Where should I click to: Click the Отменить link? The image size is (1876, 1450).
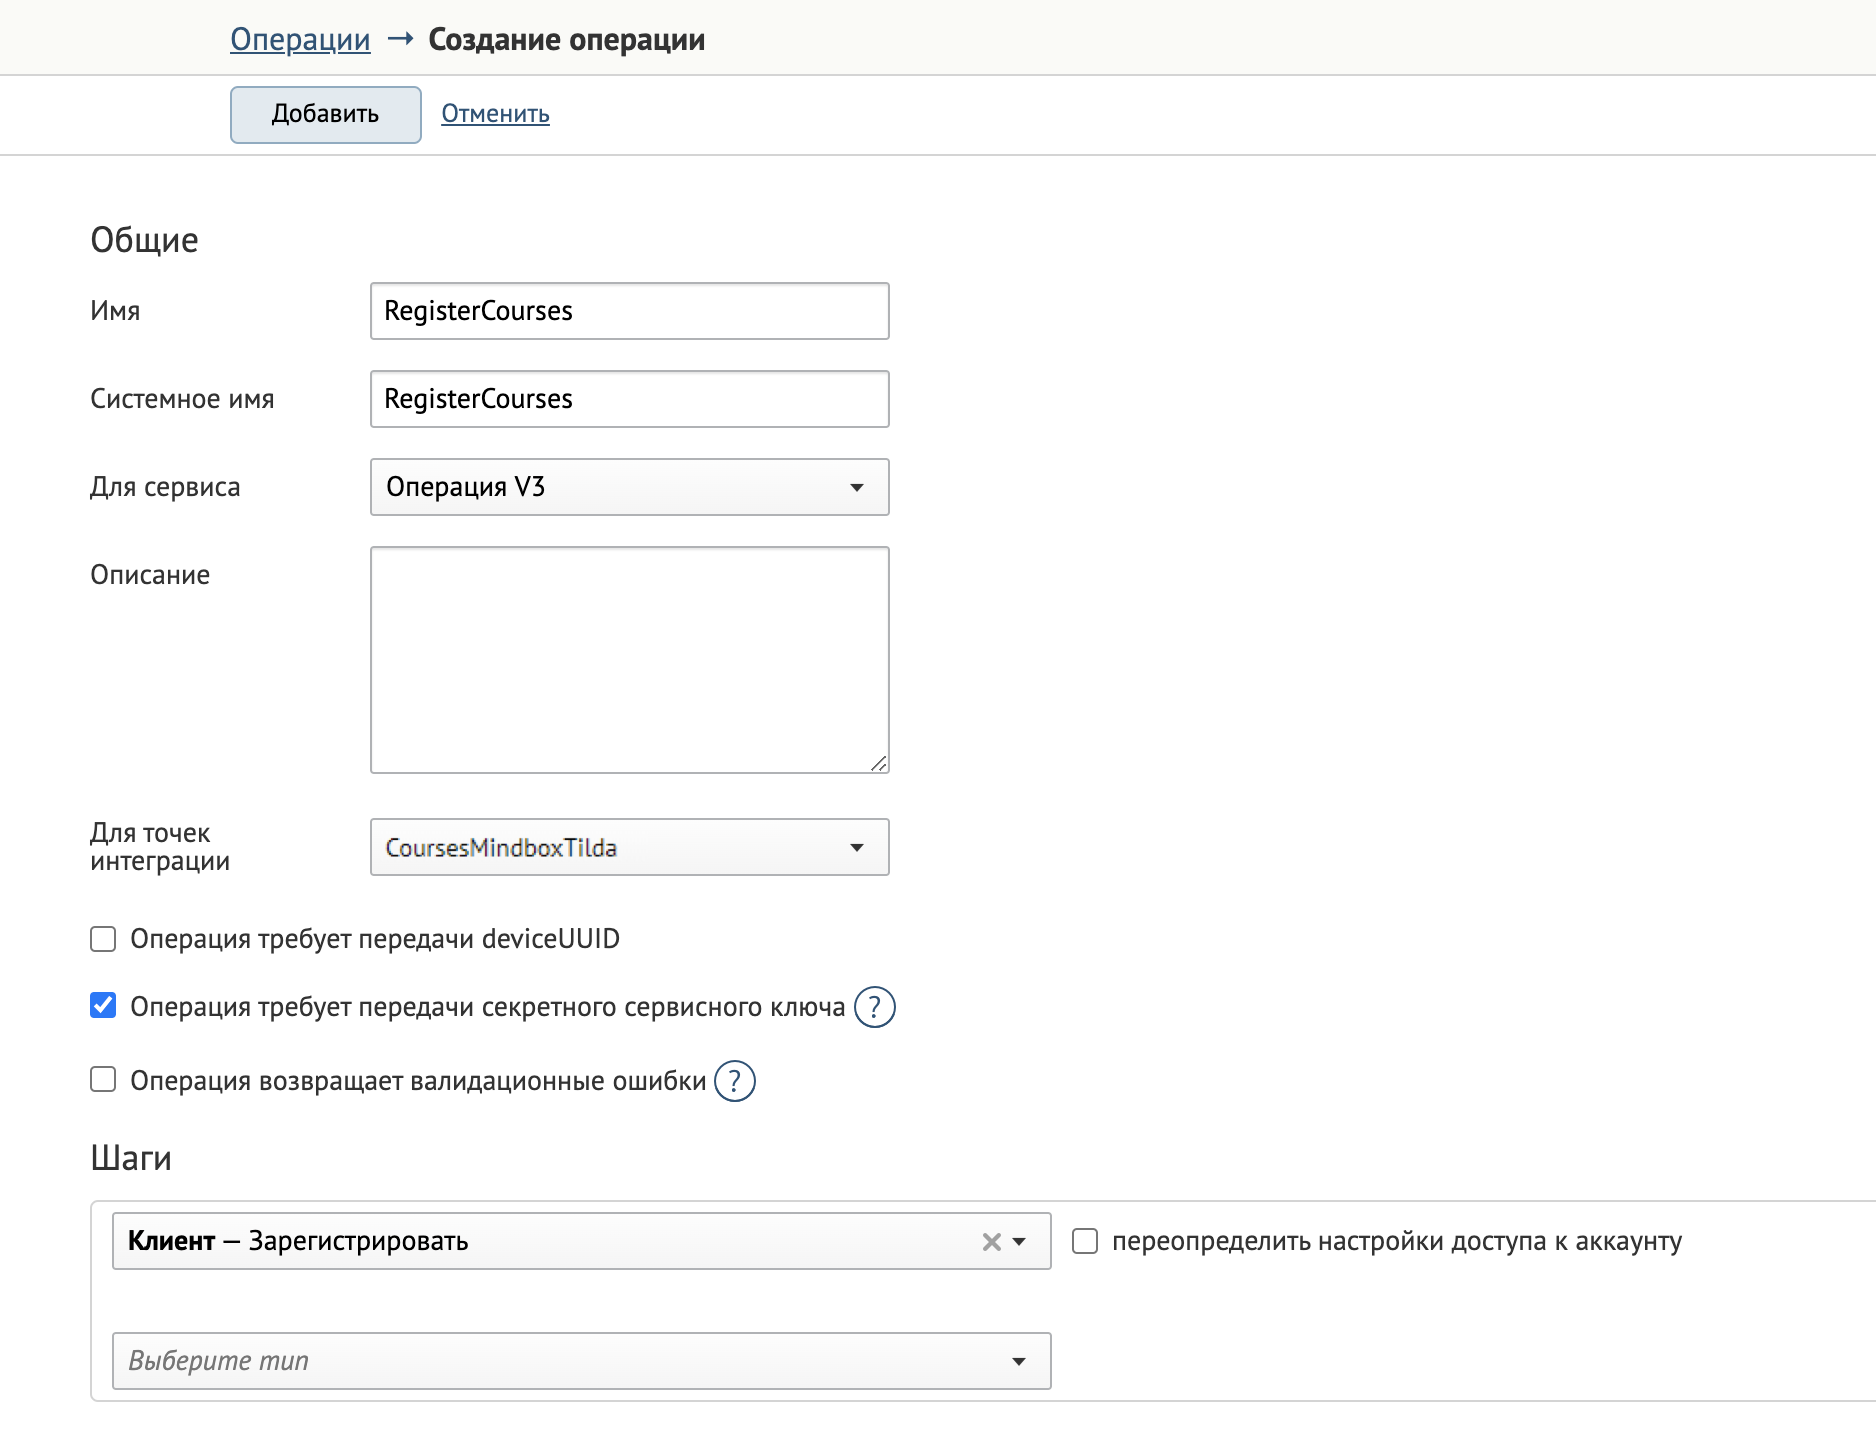496,114
